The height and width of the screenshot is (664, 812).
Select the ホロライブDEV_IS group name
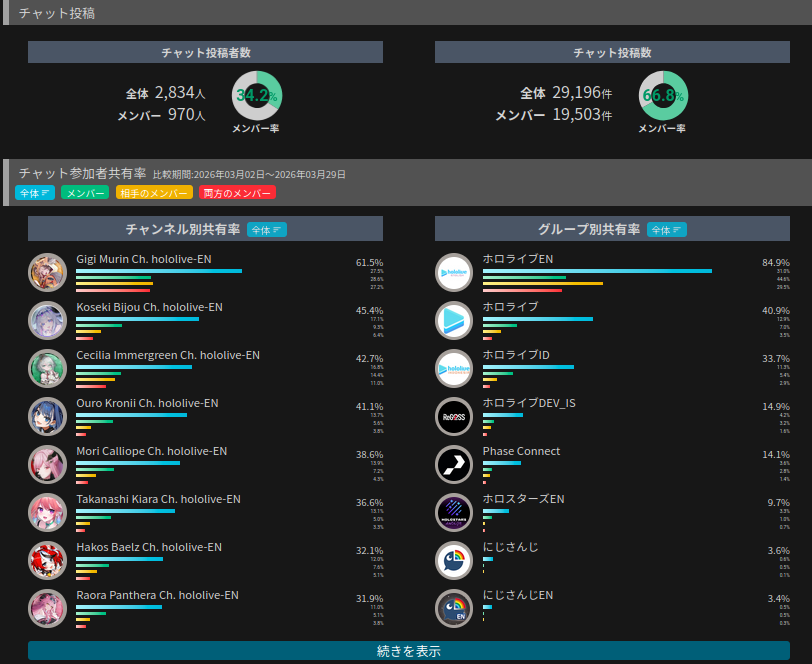click(x=529, y=403)
